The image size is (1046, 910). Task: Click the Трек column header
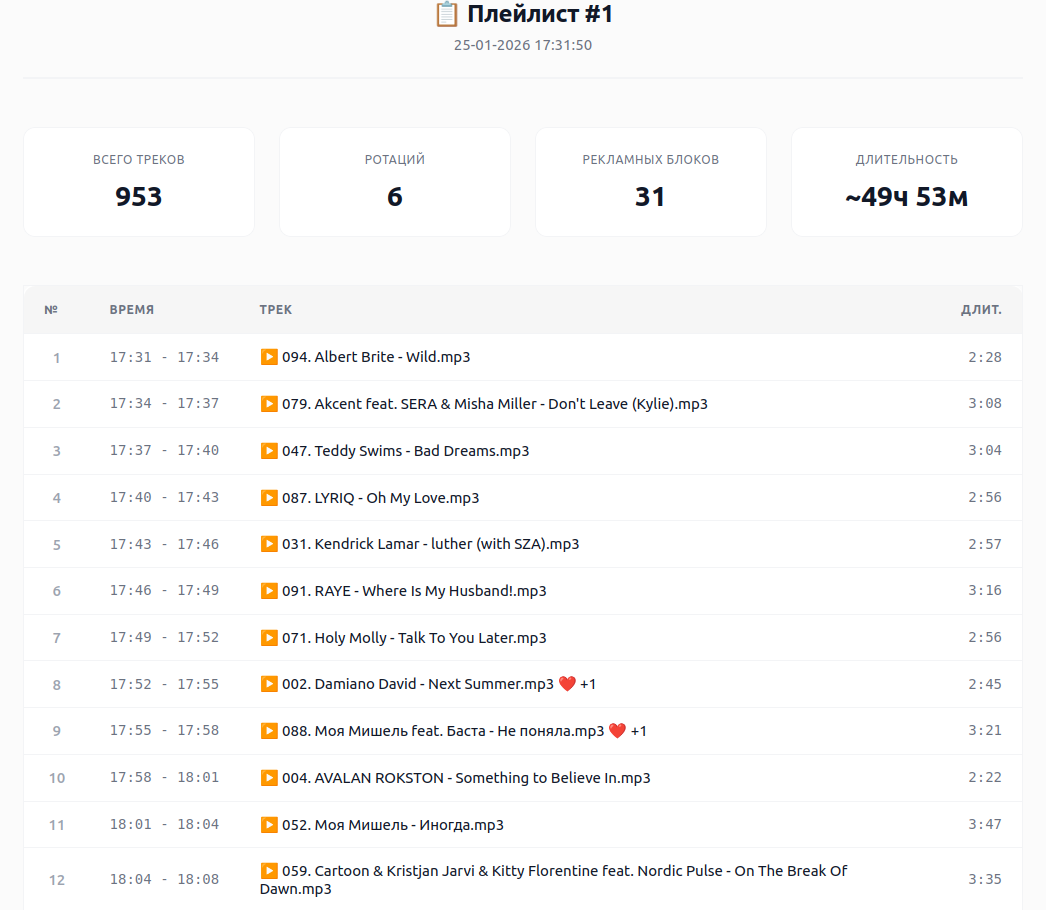276,310
